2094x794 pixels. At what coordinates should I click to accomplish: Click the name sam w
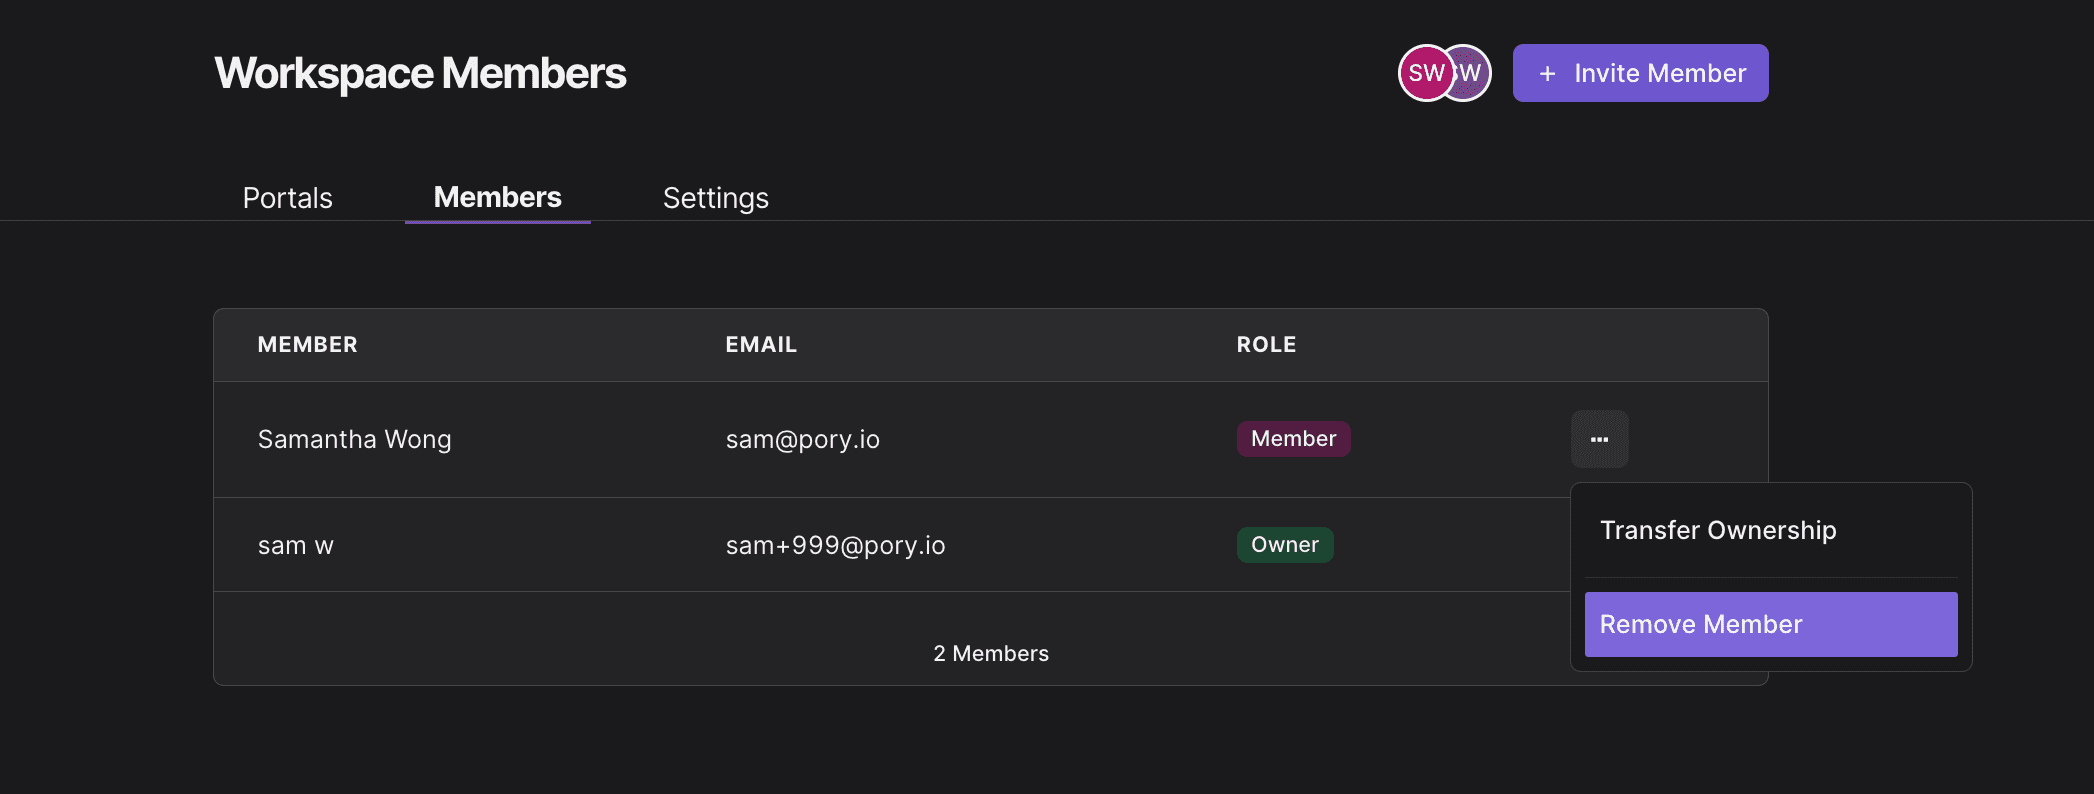pyautogui.click(x=296, y=546)
